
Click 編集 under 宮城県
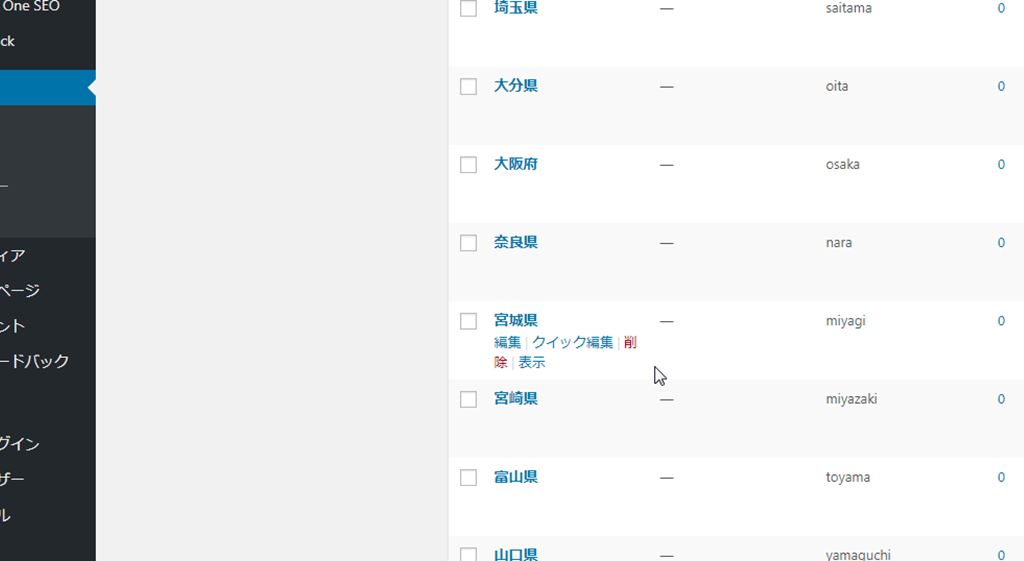point(507,342)
